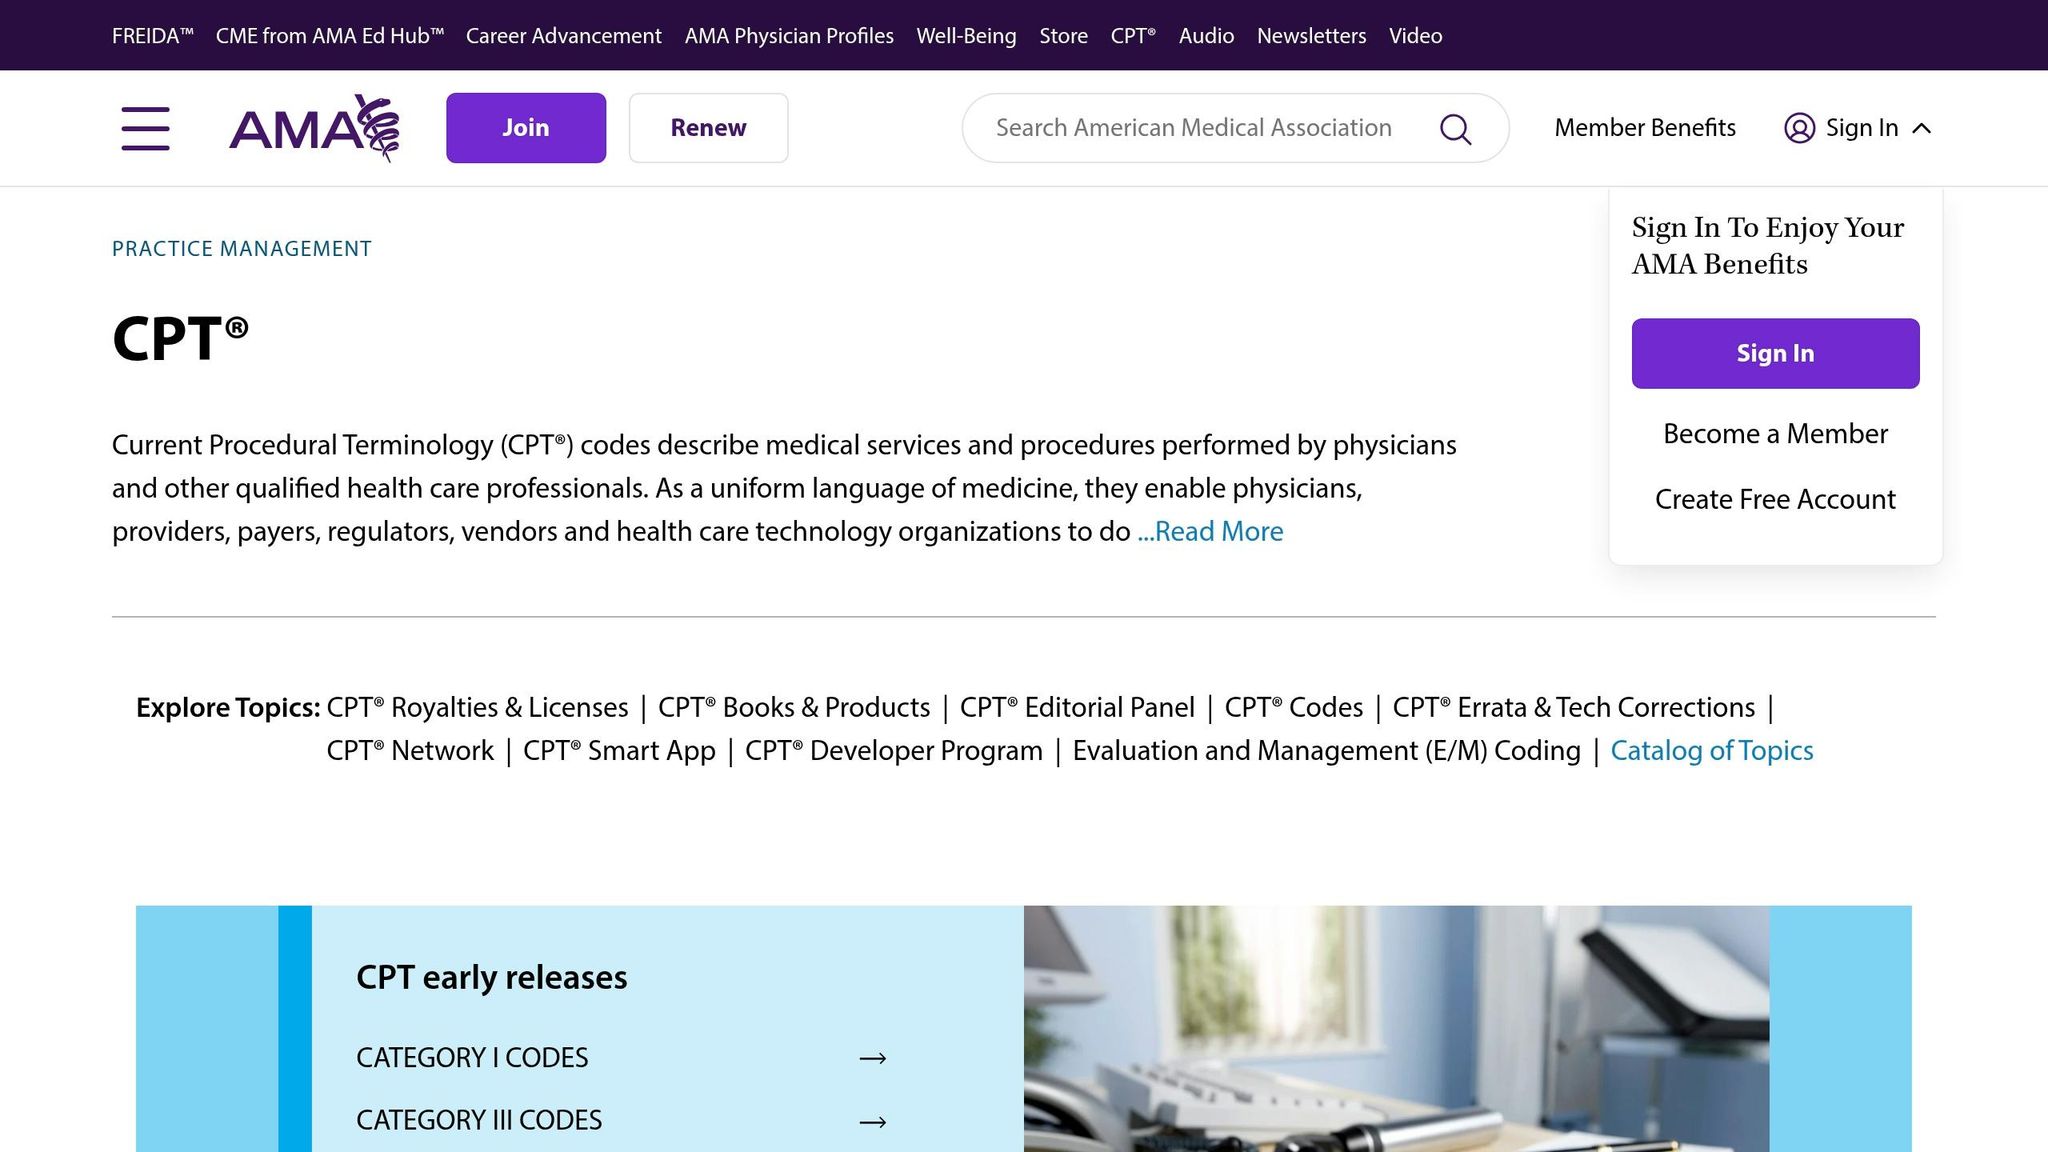The width and height of the screenshot is (2048, 1152).
Task: Expand description with Read More
Action: pyautogui.click(x=1210, y=531)
